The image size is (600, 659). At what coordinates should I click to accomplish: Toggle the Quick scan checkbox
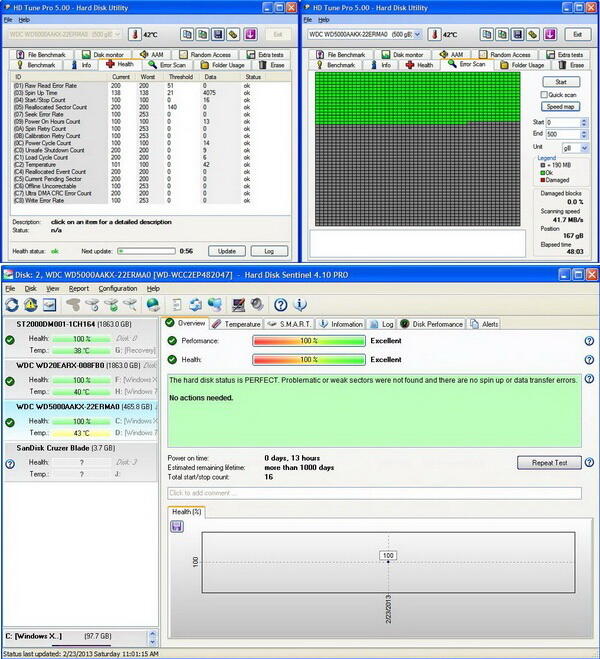tap(544, 95)
